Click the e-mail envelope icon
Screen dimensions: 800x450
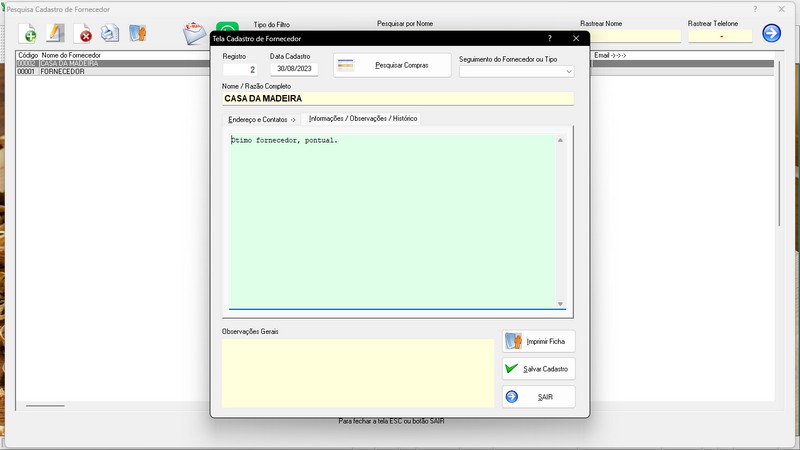pos(194,34)
